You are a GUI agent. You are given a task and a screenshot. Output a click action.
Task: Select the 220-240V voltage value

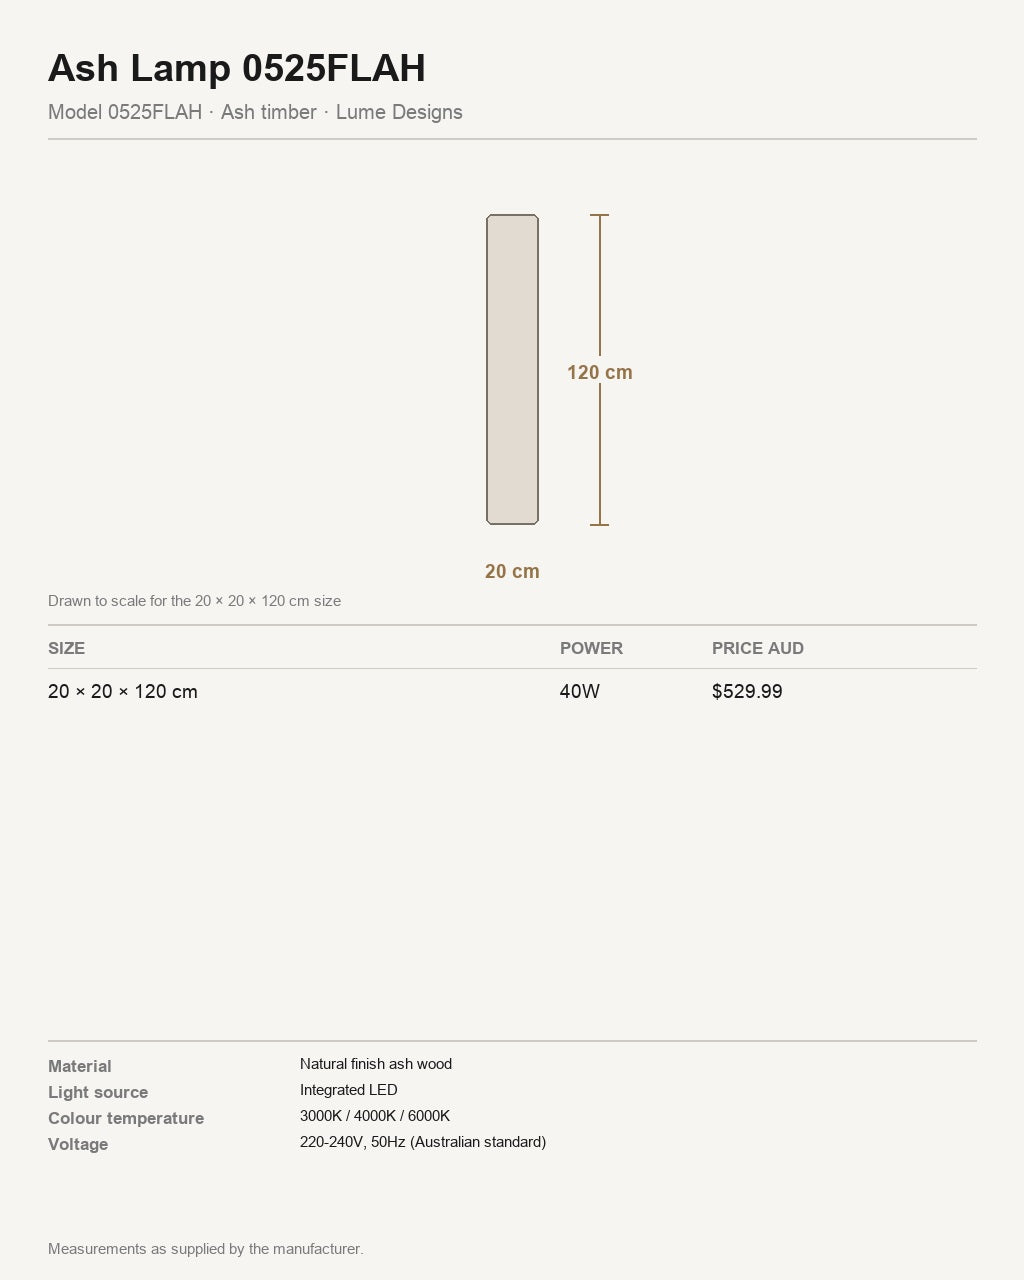[423, 1142]
